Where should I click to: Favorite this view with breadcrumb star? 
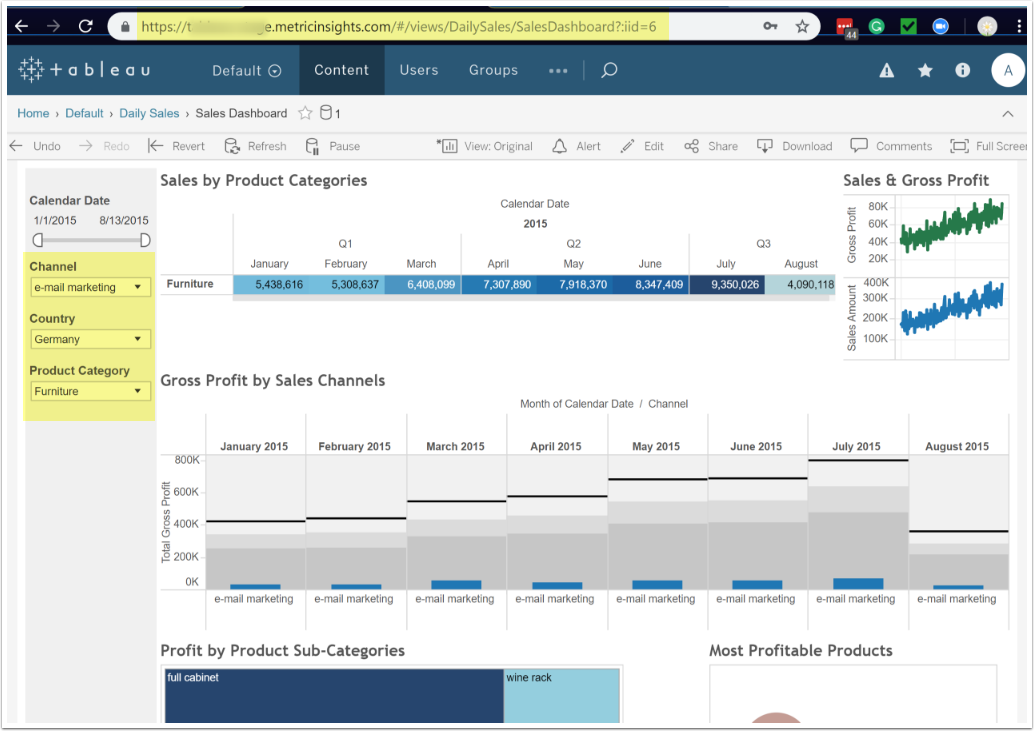[x=306, y=113]
